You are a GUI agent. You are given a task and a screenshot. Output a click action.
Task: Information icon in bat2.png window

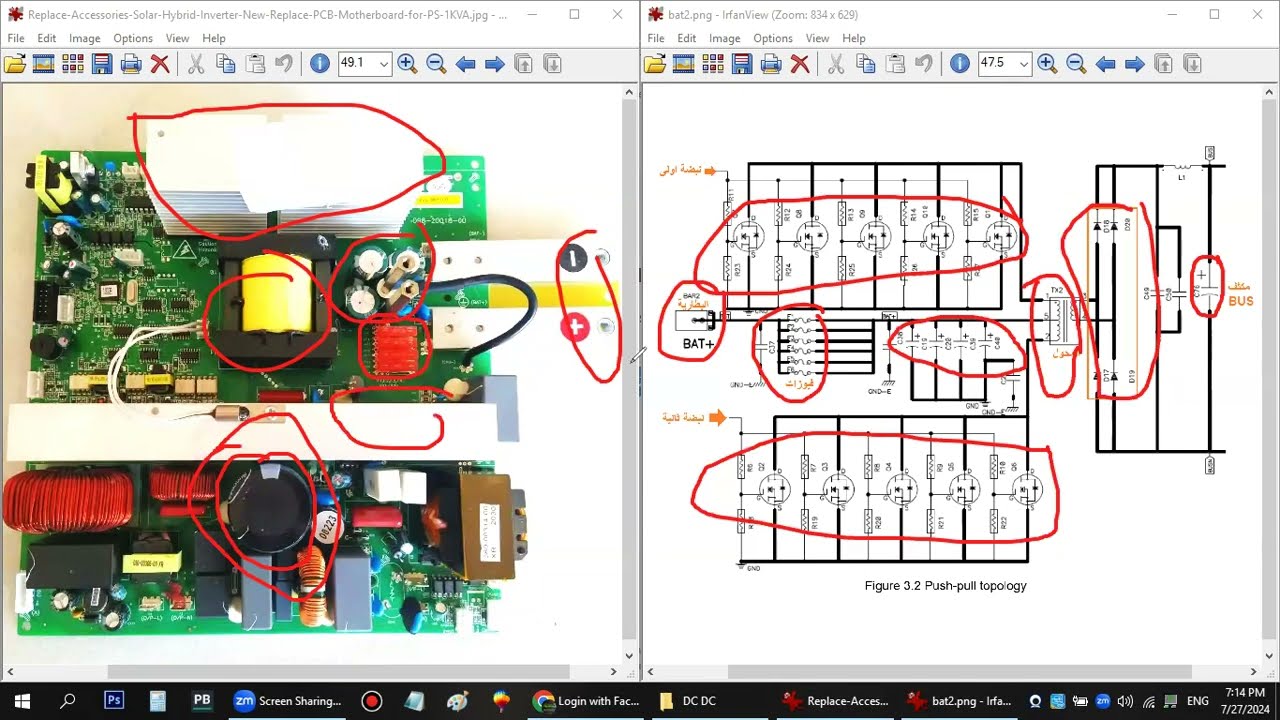pos(960,64)
